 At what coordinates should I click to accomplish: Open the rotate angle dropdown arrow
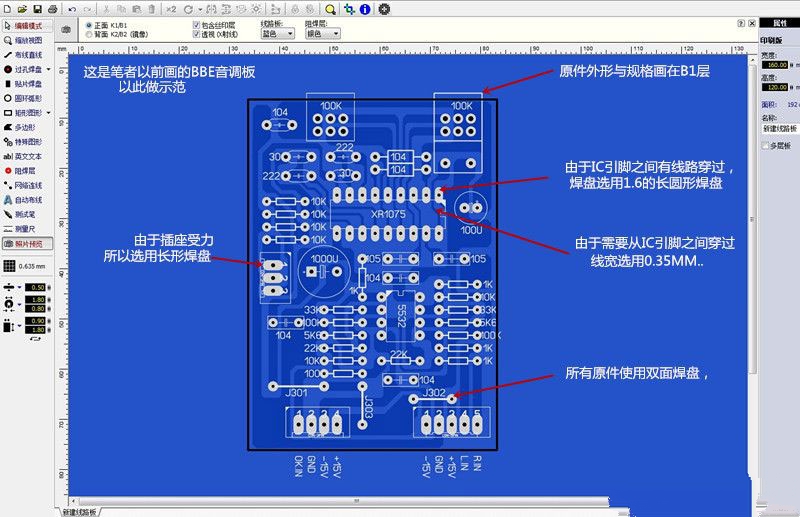pyautogui.click(x=199, y=10)
